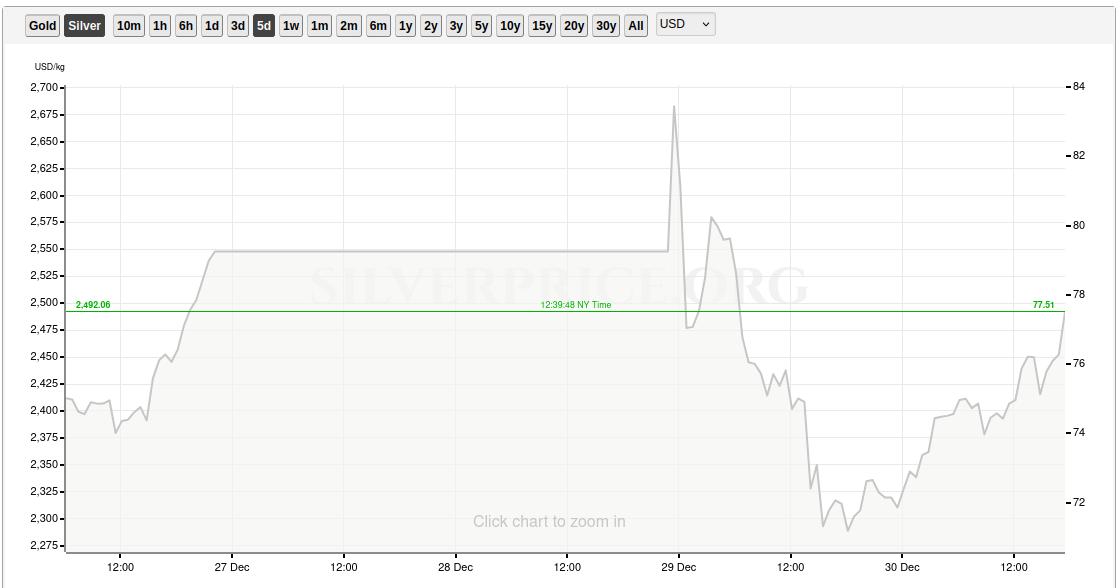Image resolution: width=1120 pixels, height=588 pixels.
Task: Select the 2m range button
Action: click(349, 26)
